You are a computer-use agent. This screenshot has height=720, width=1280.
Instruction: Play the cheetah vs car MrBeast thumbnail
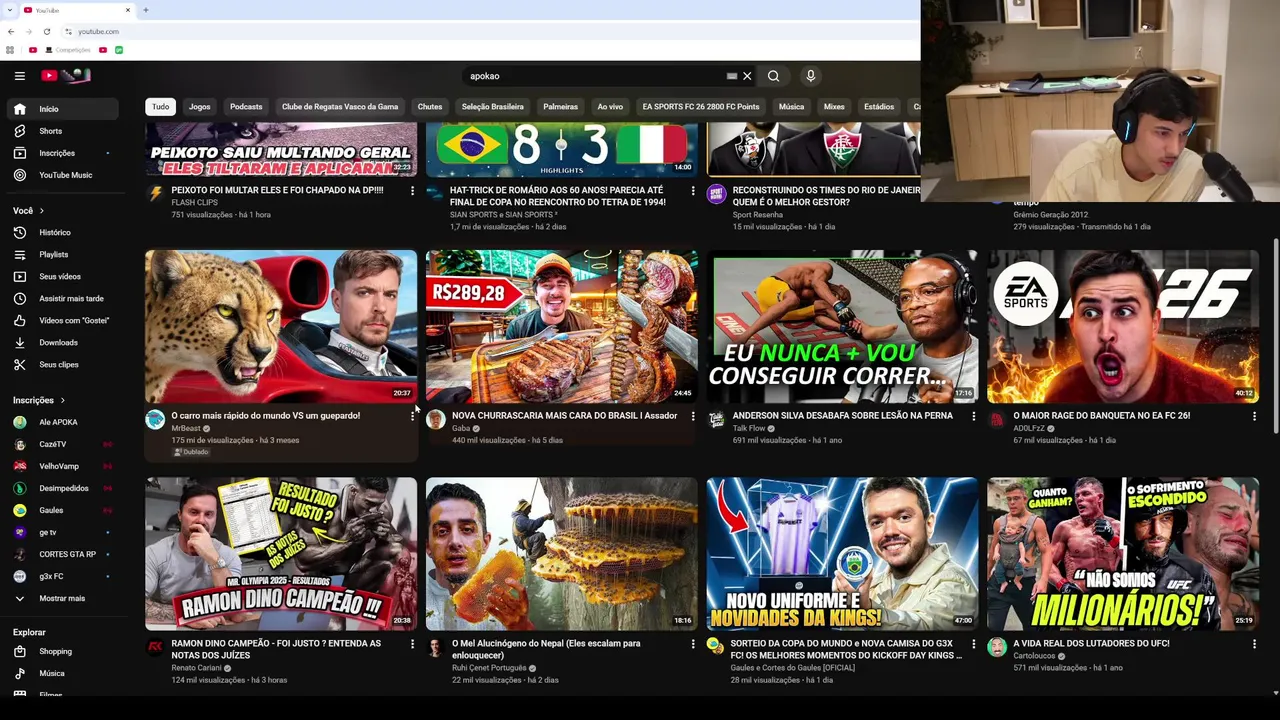(x=281, y=326)
